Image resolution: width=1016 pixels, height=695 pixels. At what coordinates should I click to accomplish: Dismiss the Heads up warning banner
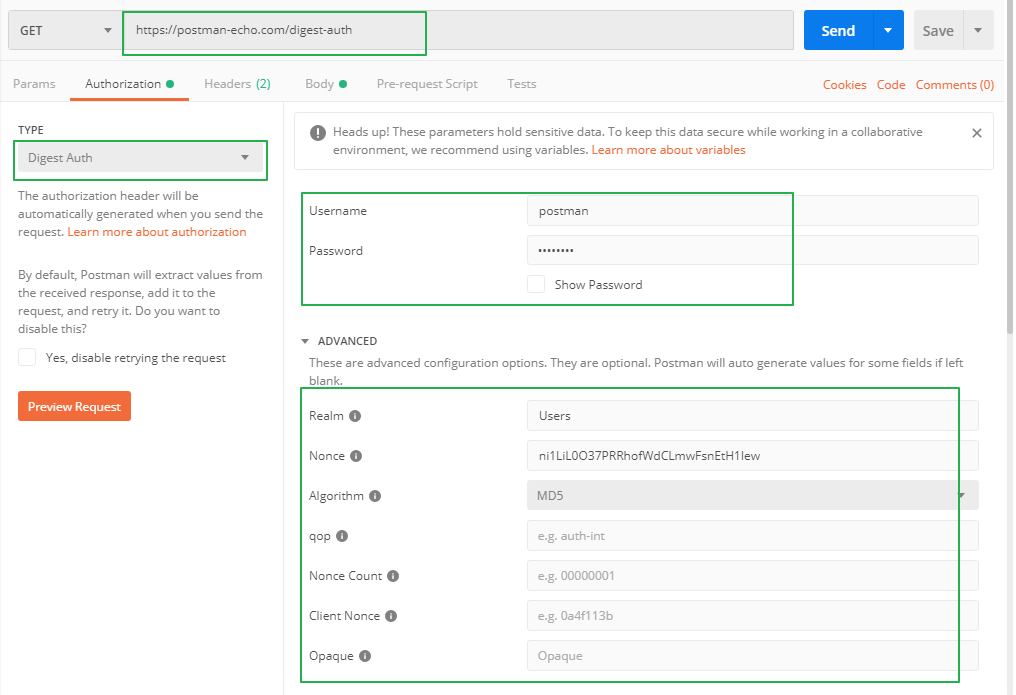(x=977, y=132)
